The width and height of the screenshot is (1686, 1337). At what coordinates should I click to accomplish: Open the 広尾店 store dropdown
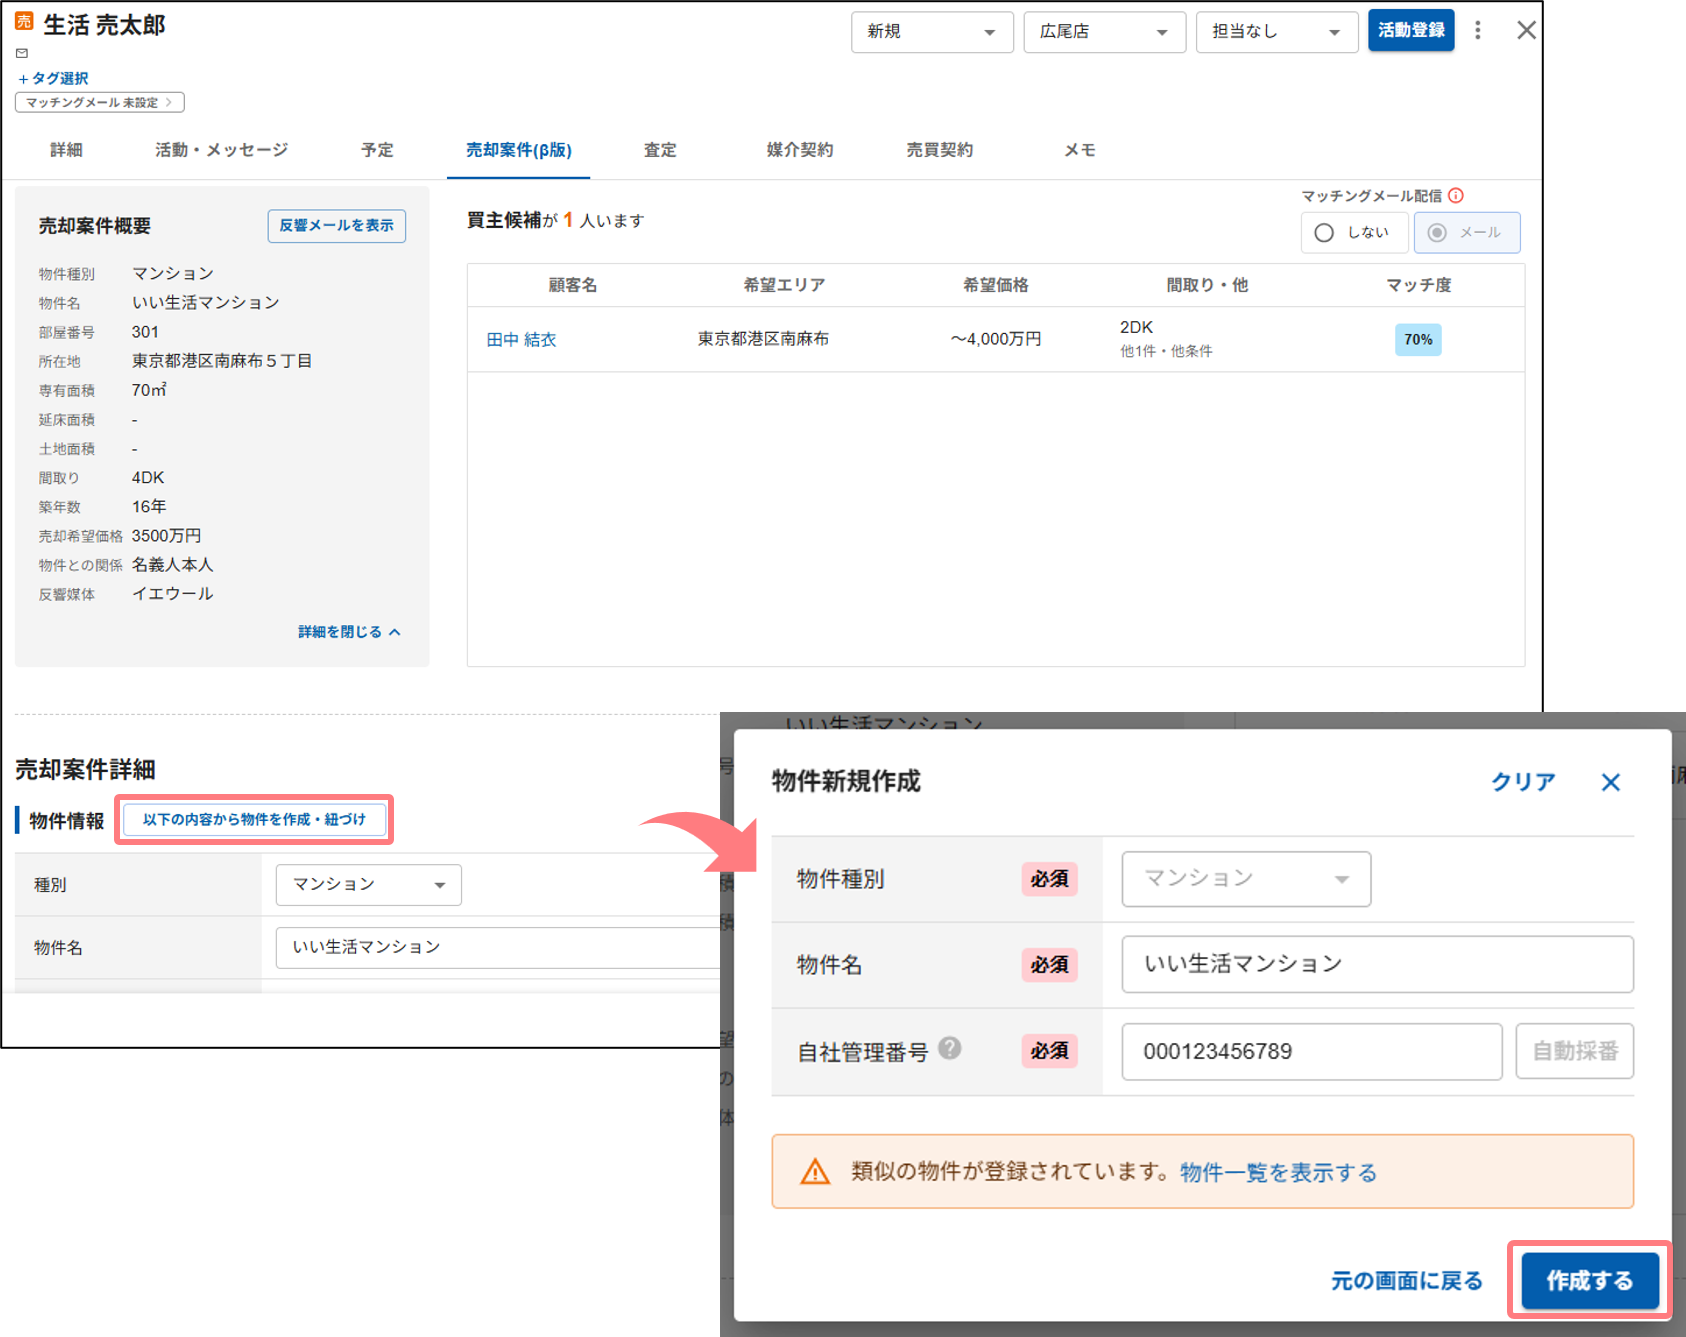coord(1104,32)
